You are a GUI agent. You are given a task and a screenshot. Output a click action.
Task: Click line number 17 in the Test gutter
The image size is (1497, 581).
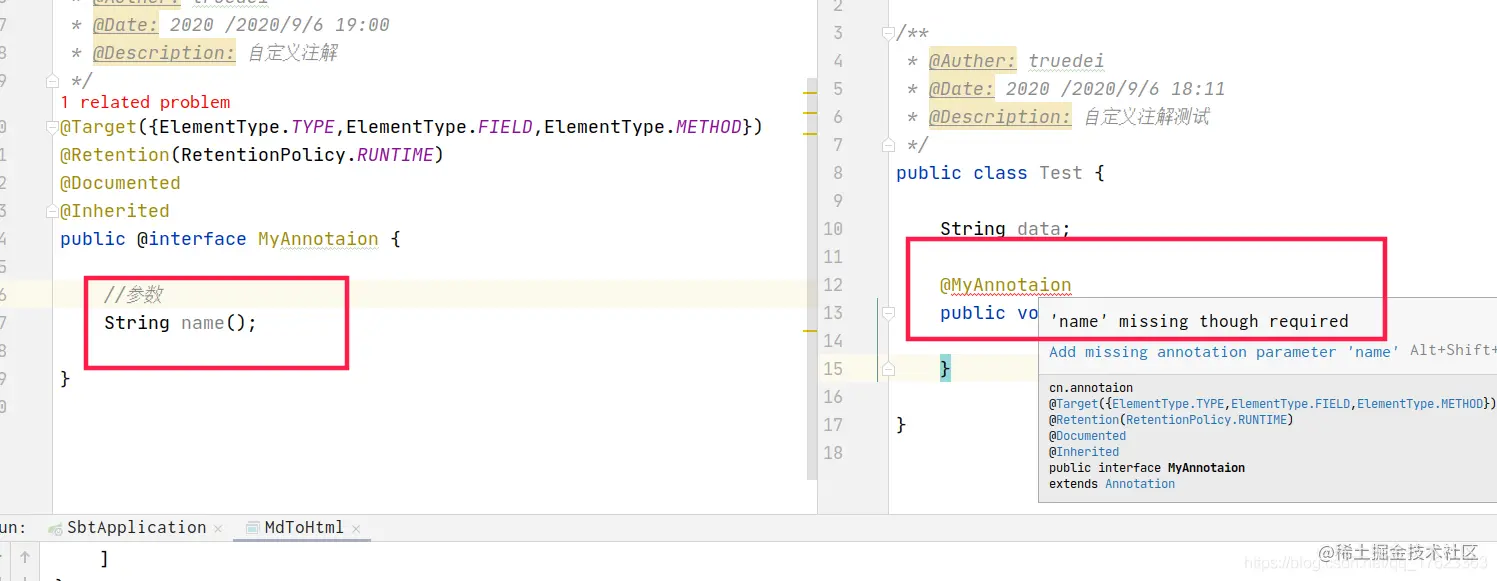[x=833, y=425]
